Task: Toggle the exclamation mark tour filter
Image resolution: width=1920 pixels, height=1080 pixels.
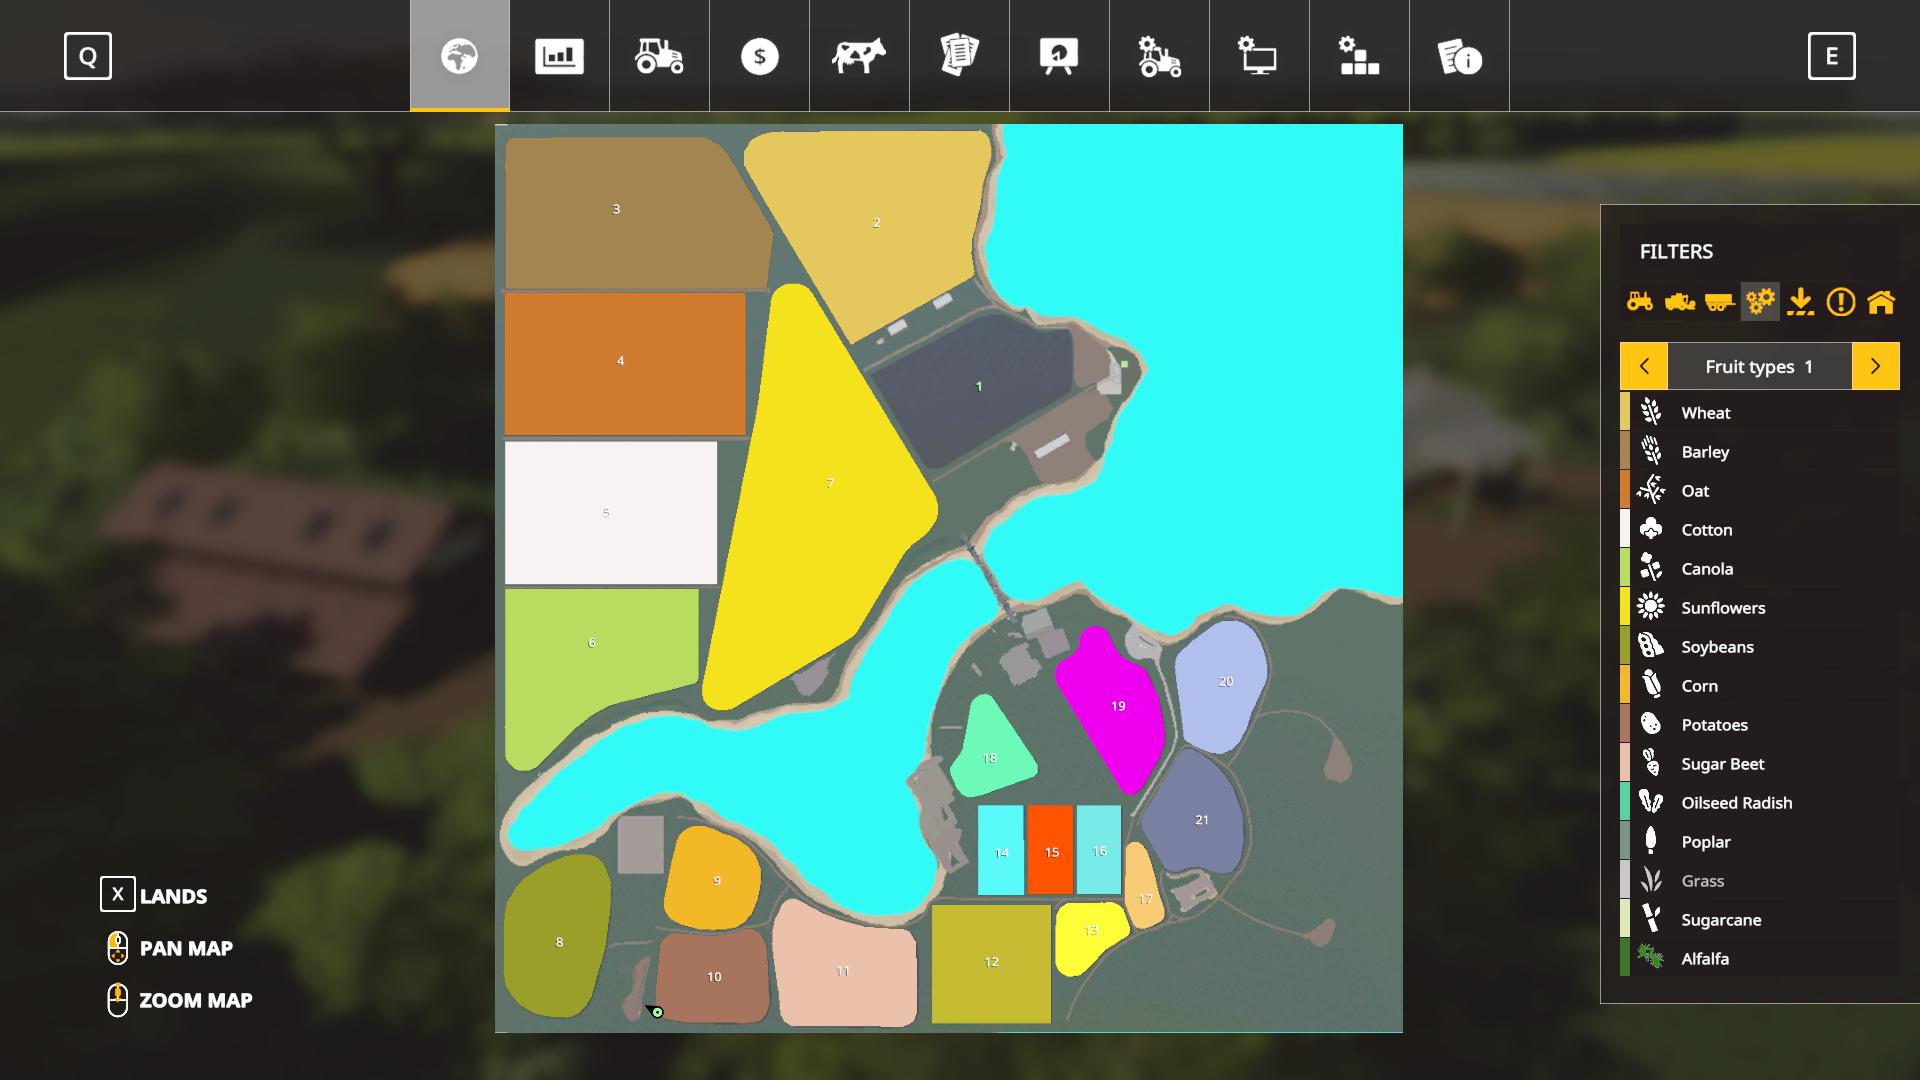Action: [1840, 301]
